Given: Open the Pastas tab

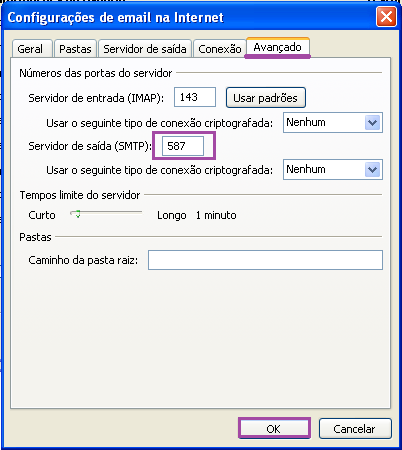Looking at the screenshot, I should [75, 49].
